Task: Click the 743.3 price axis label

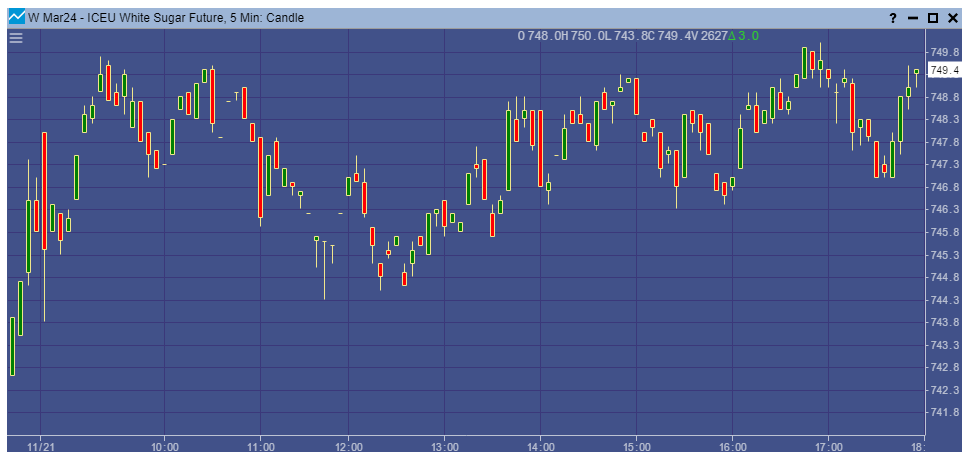Action: pyautogui.click(x=944, y=345)
